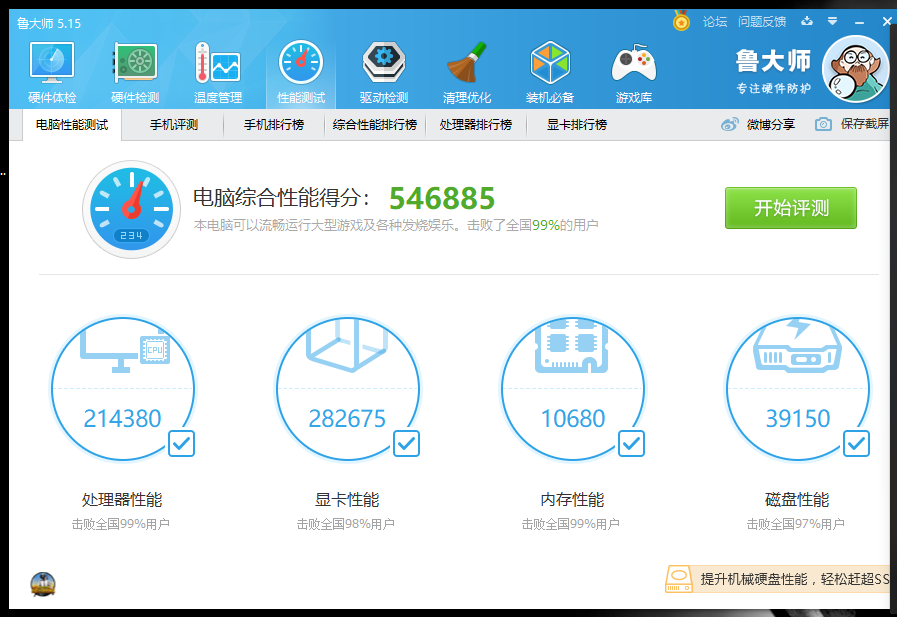Open 硬件体检 hardware checkup icon

coord(52,70)
